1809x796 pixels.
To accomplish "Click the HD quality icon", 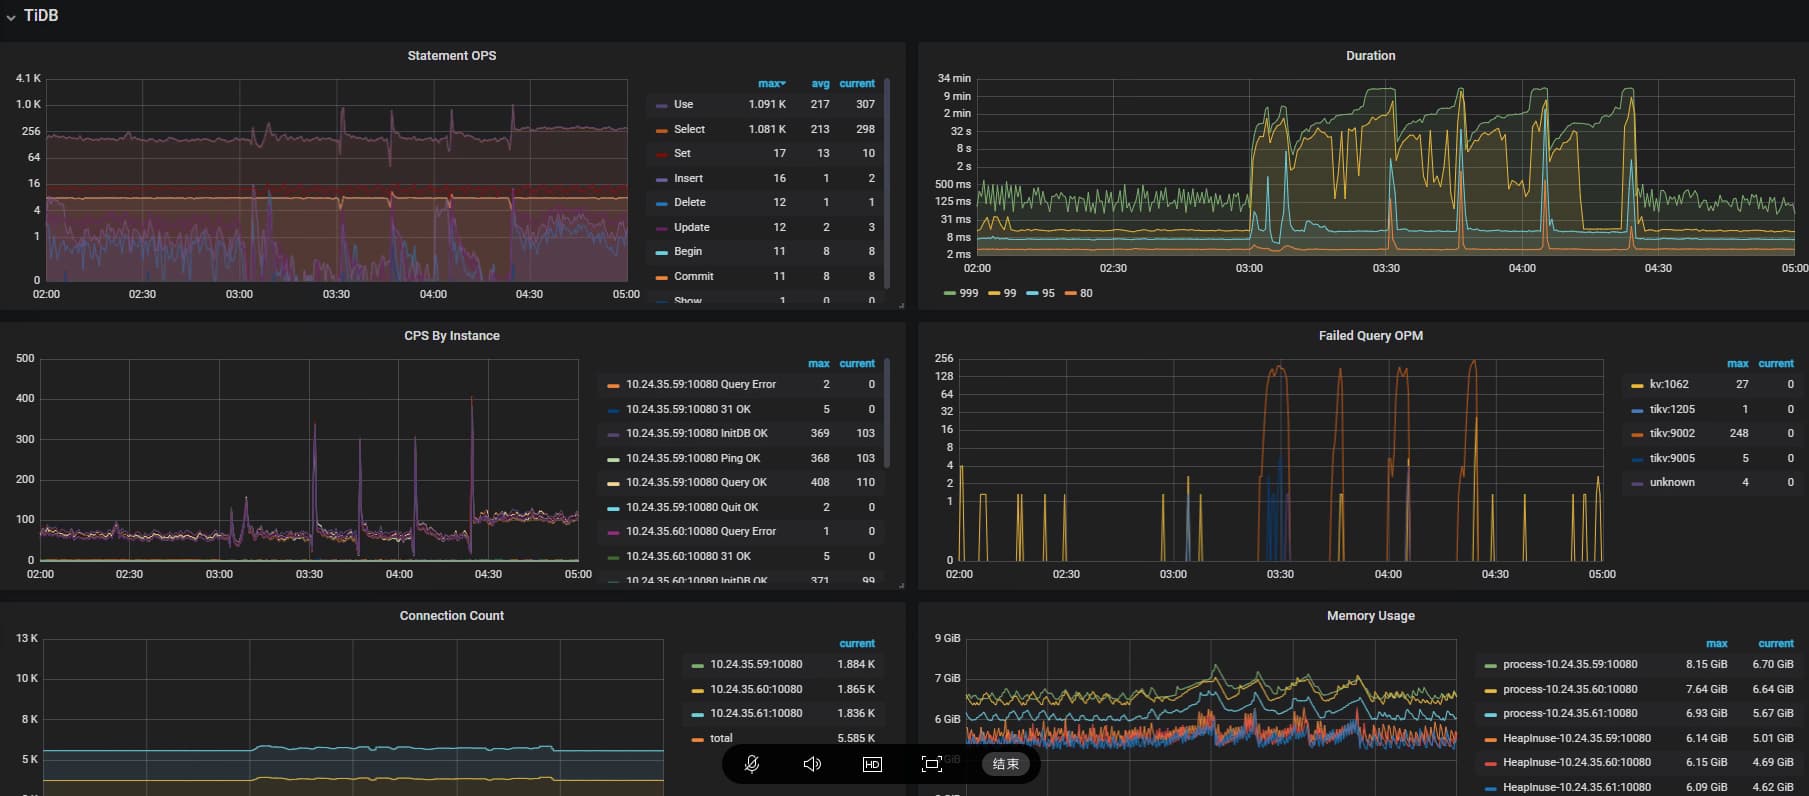I will click(x=872, y=764).
